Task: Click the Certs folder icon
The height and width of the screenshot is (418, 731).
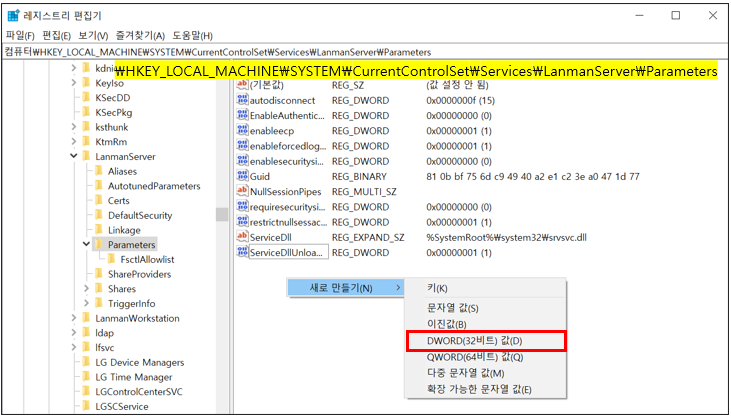Action: (99, 200)
